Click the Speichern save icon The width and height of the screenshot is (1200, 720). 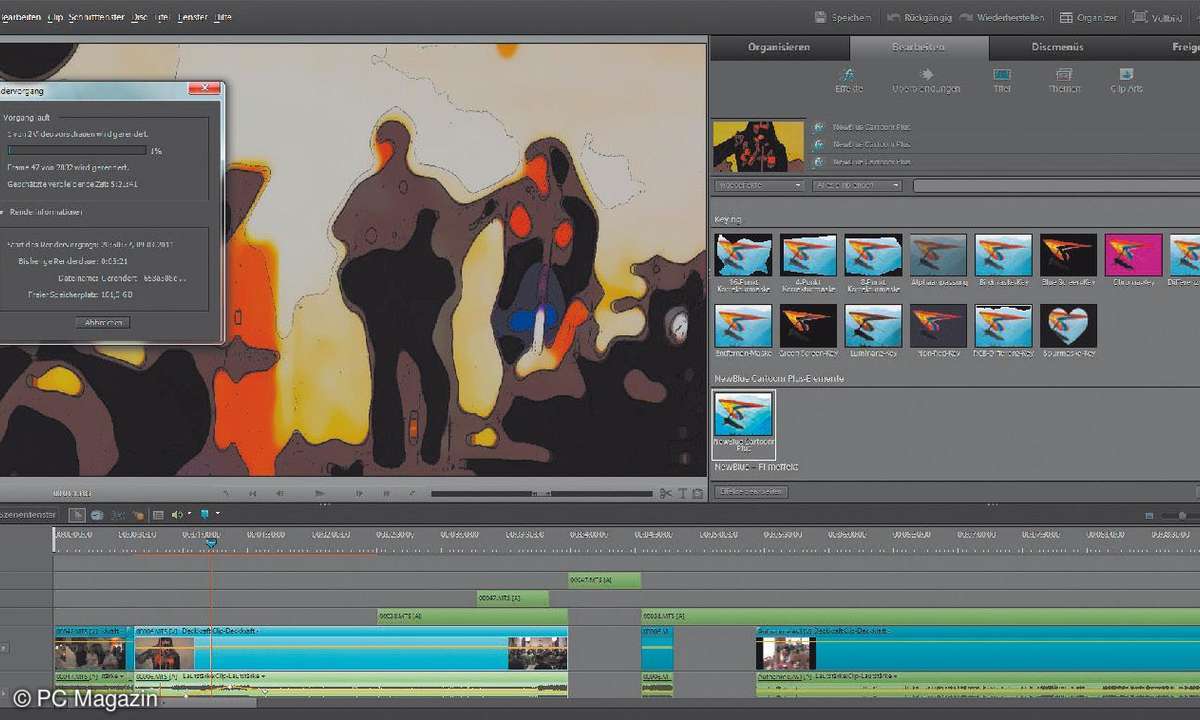tap(821, 17)
